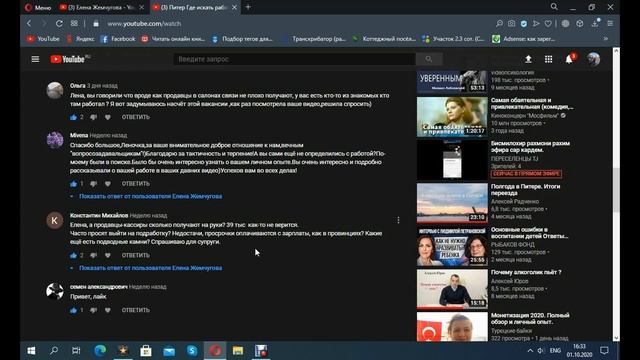
Task: Open the browser downloads icon
Action: (596, 24)
